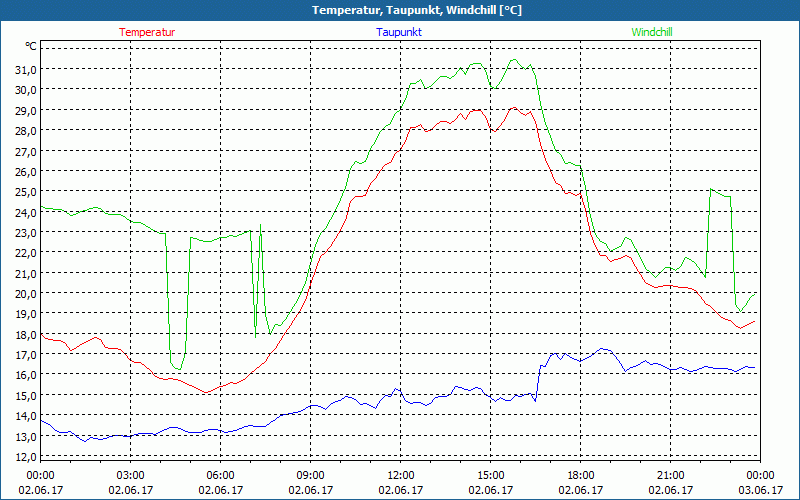This screenshot has width=800, height=500.
Task: Click the 21,0 y-axis value
Action: click(x=26, y=273)
